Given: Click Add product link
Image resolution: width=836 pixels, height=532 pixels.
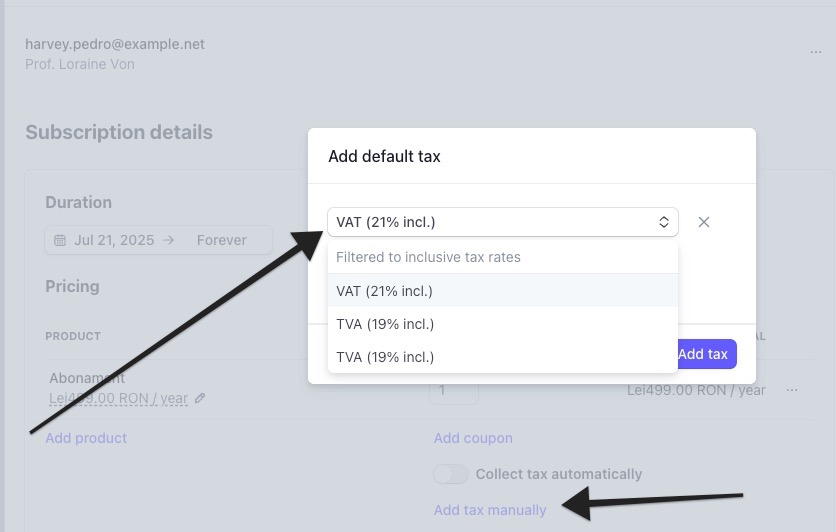Looking at the screenshot, I should (86, 438).
